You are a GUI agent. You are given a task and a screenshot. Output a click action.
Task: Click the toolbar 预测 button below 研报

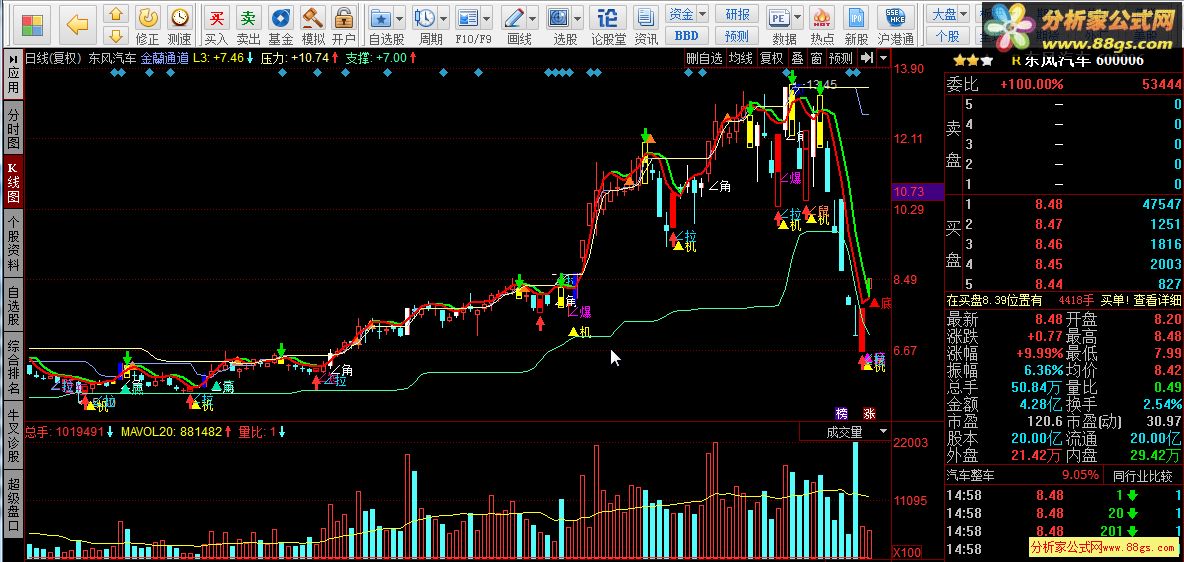pyautogui.click(x=737, y=35)
